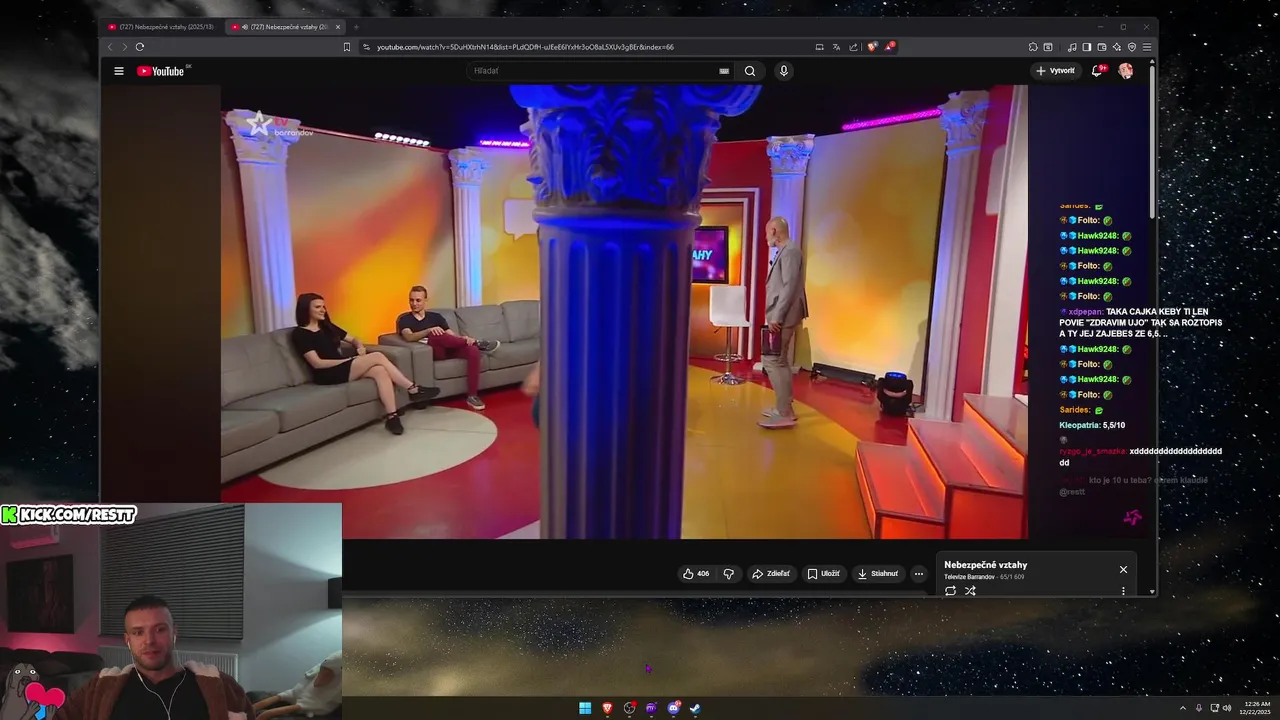Screen dimensions: 1280x720
Task: Open the volume tray icon
Action: 1228,708
